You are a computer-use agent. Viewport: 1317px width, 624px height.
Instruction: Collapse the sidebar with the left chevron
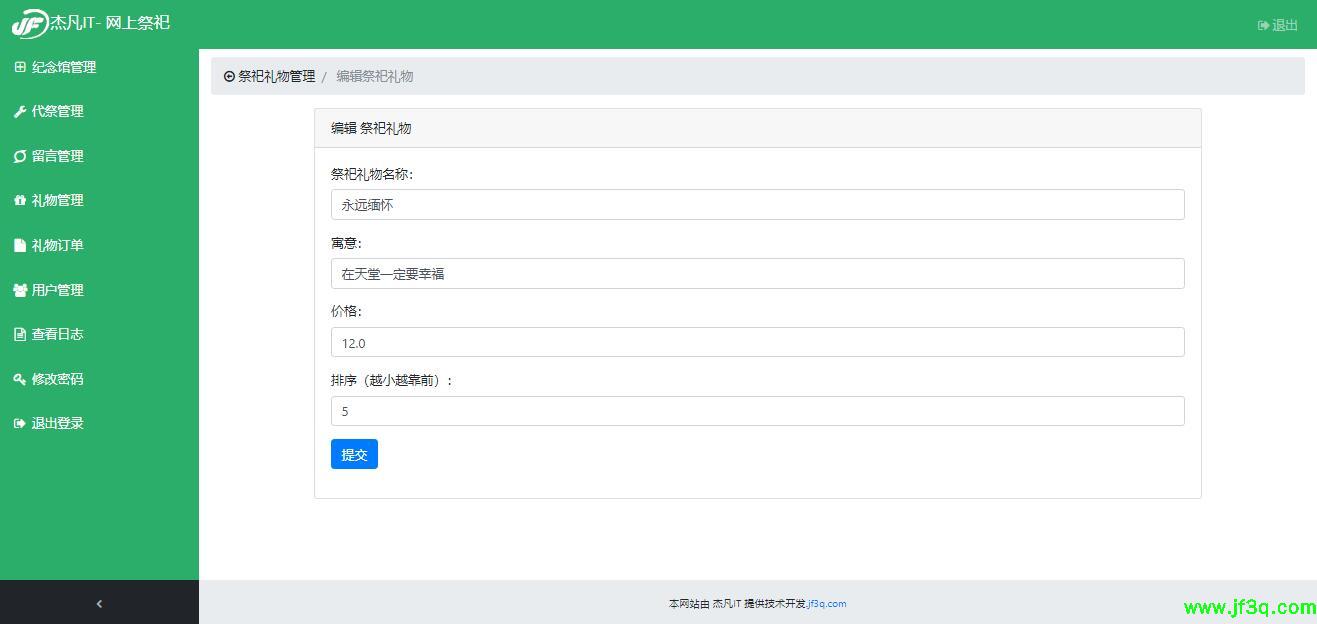(99, 603)
